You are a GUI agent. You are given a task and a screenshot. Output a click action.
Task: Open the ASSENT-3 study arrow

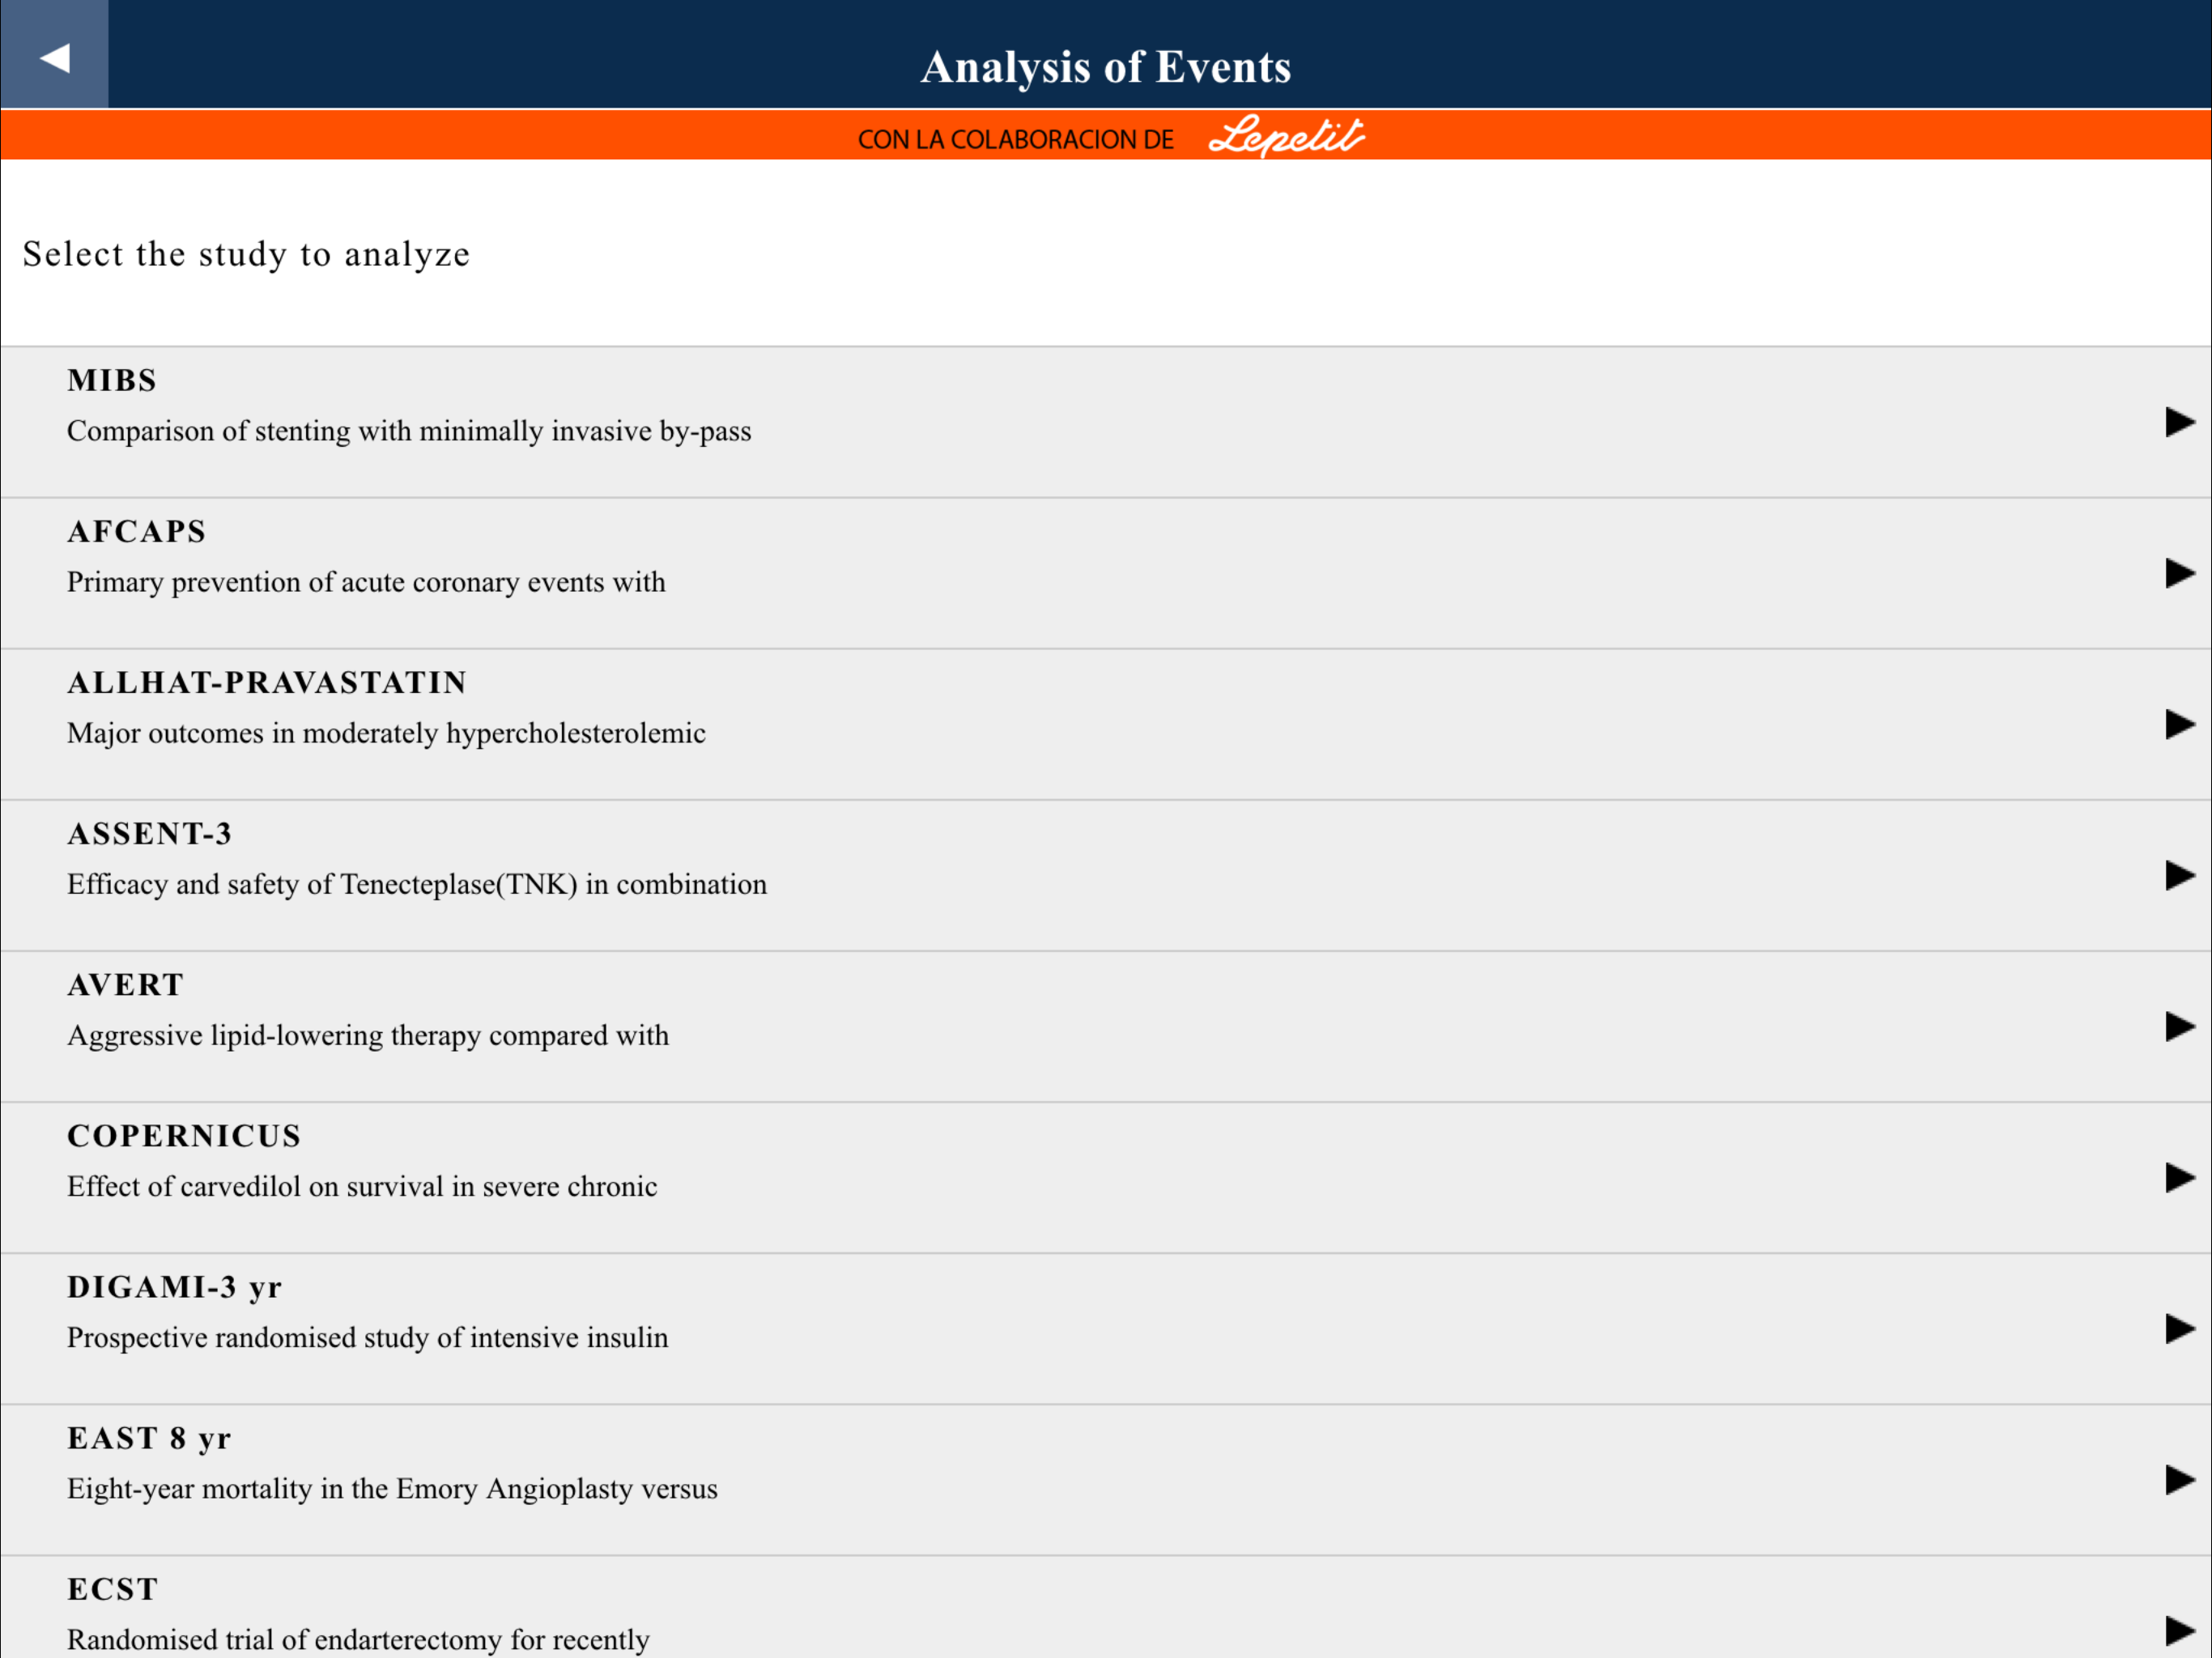2180,875
